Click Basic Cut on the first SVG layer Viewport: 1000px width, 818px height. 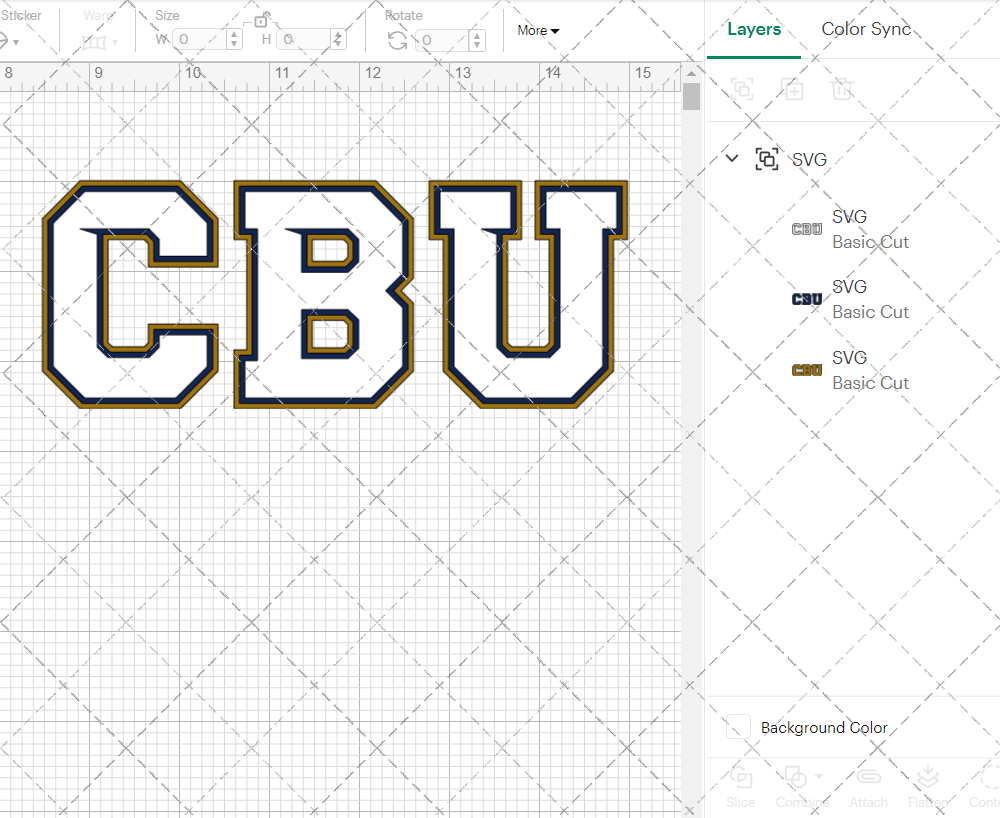(871, 242)
